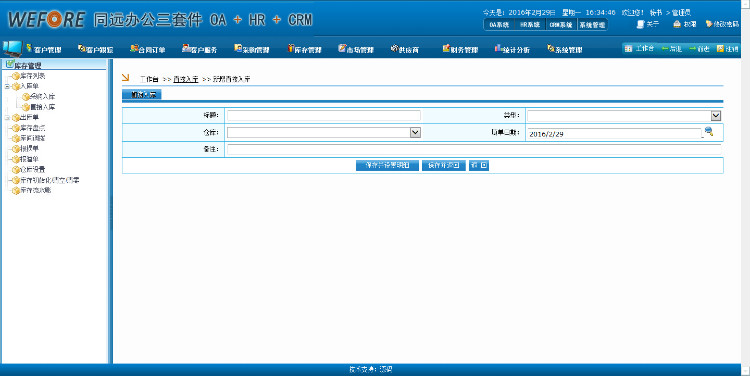Image resolution: width=750 pixels, height=376 pixels.
Task: Open the 采购管理 purchasing module
Action: click(x=252, y=49)
